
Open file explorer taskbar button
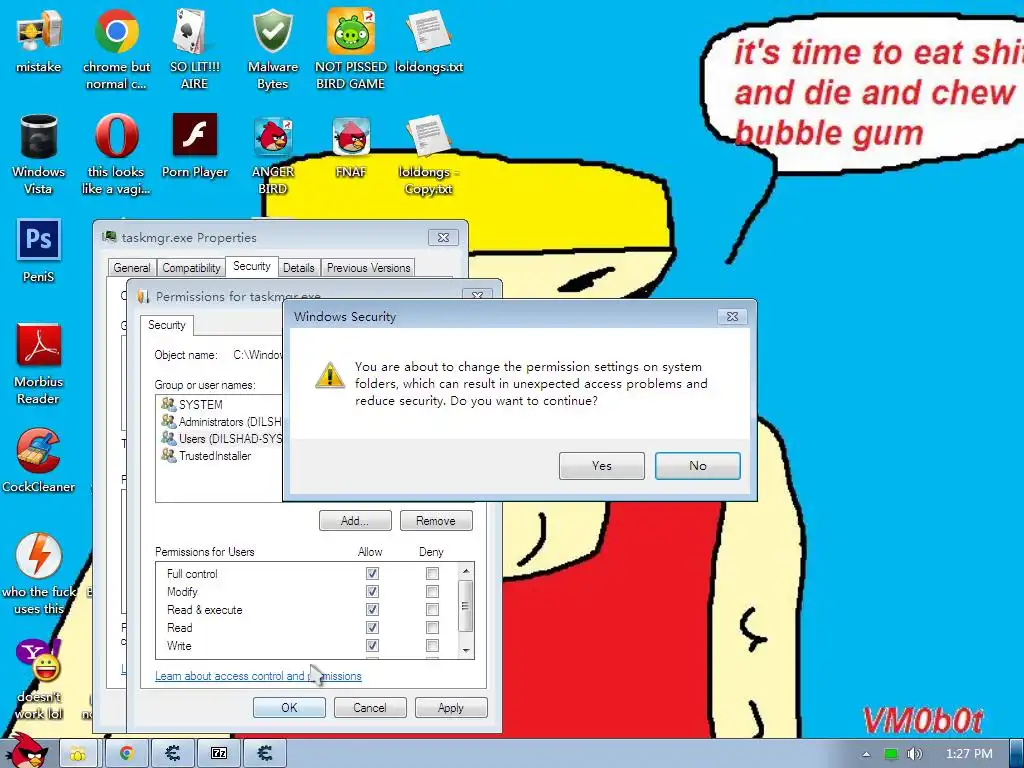click(78, 754)
